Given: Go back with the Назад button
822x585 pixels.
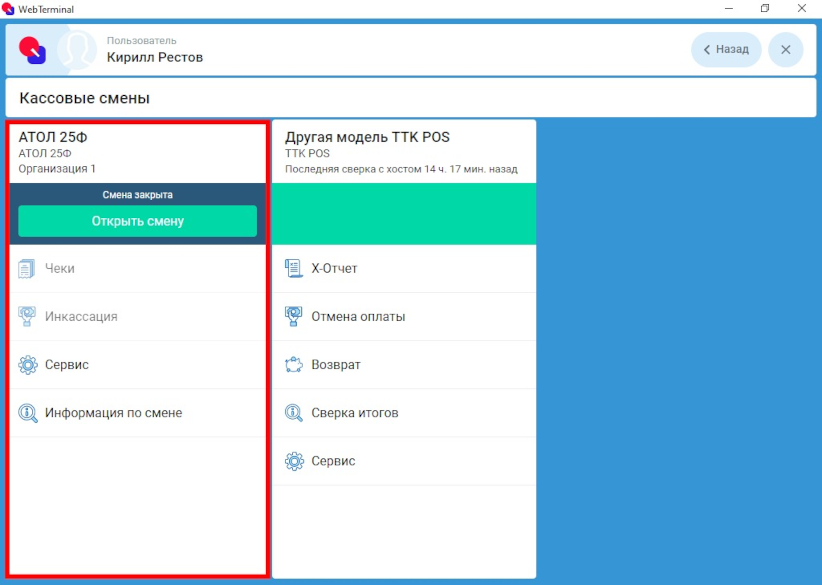Looking at the screenshot, I should (x=726, y=50).
